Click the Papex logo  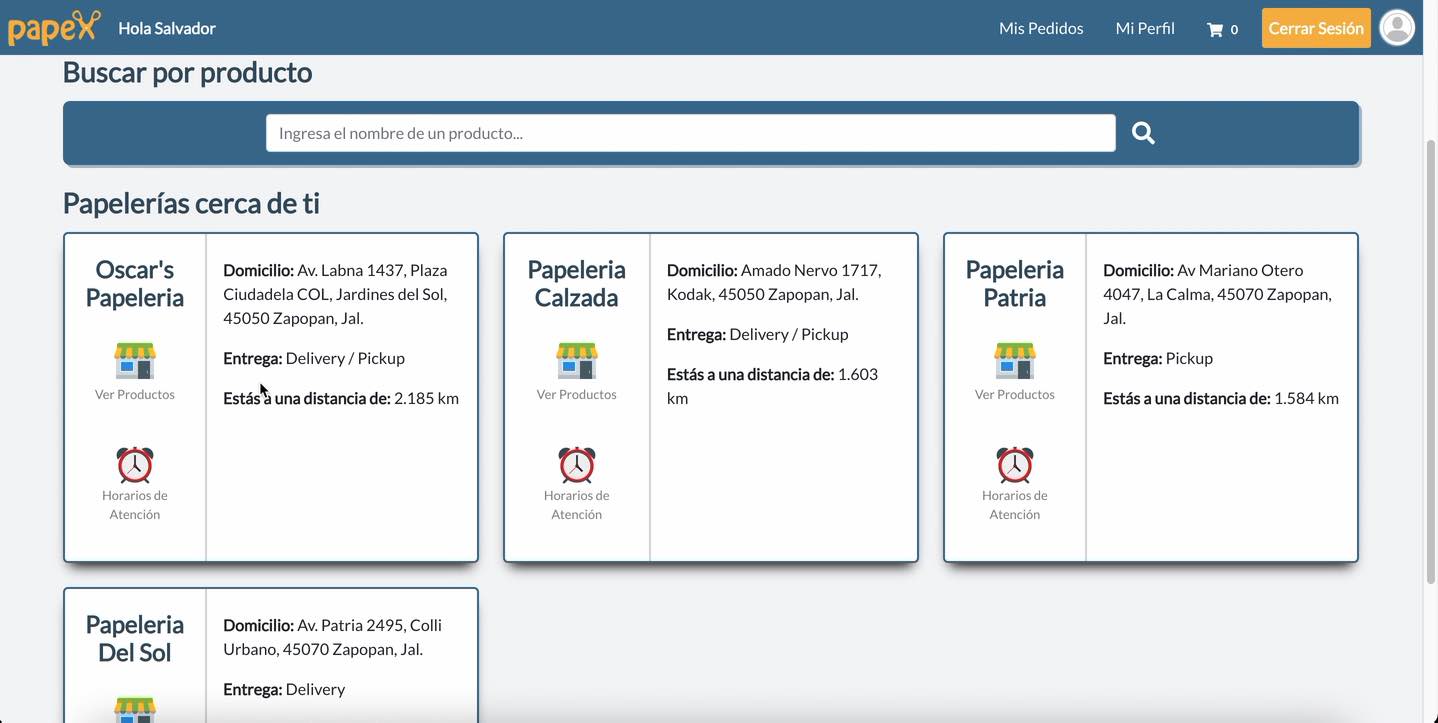(54, 28)
